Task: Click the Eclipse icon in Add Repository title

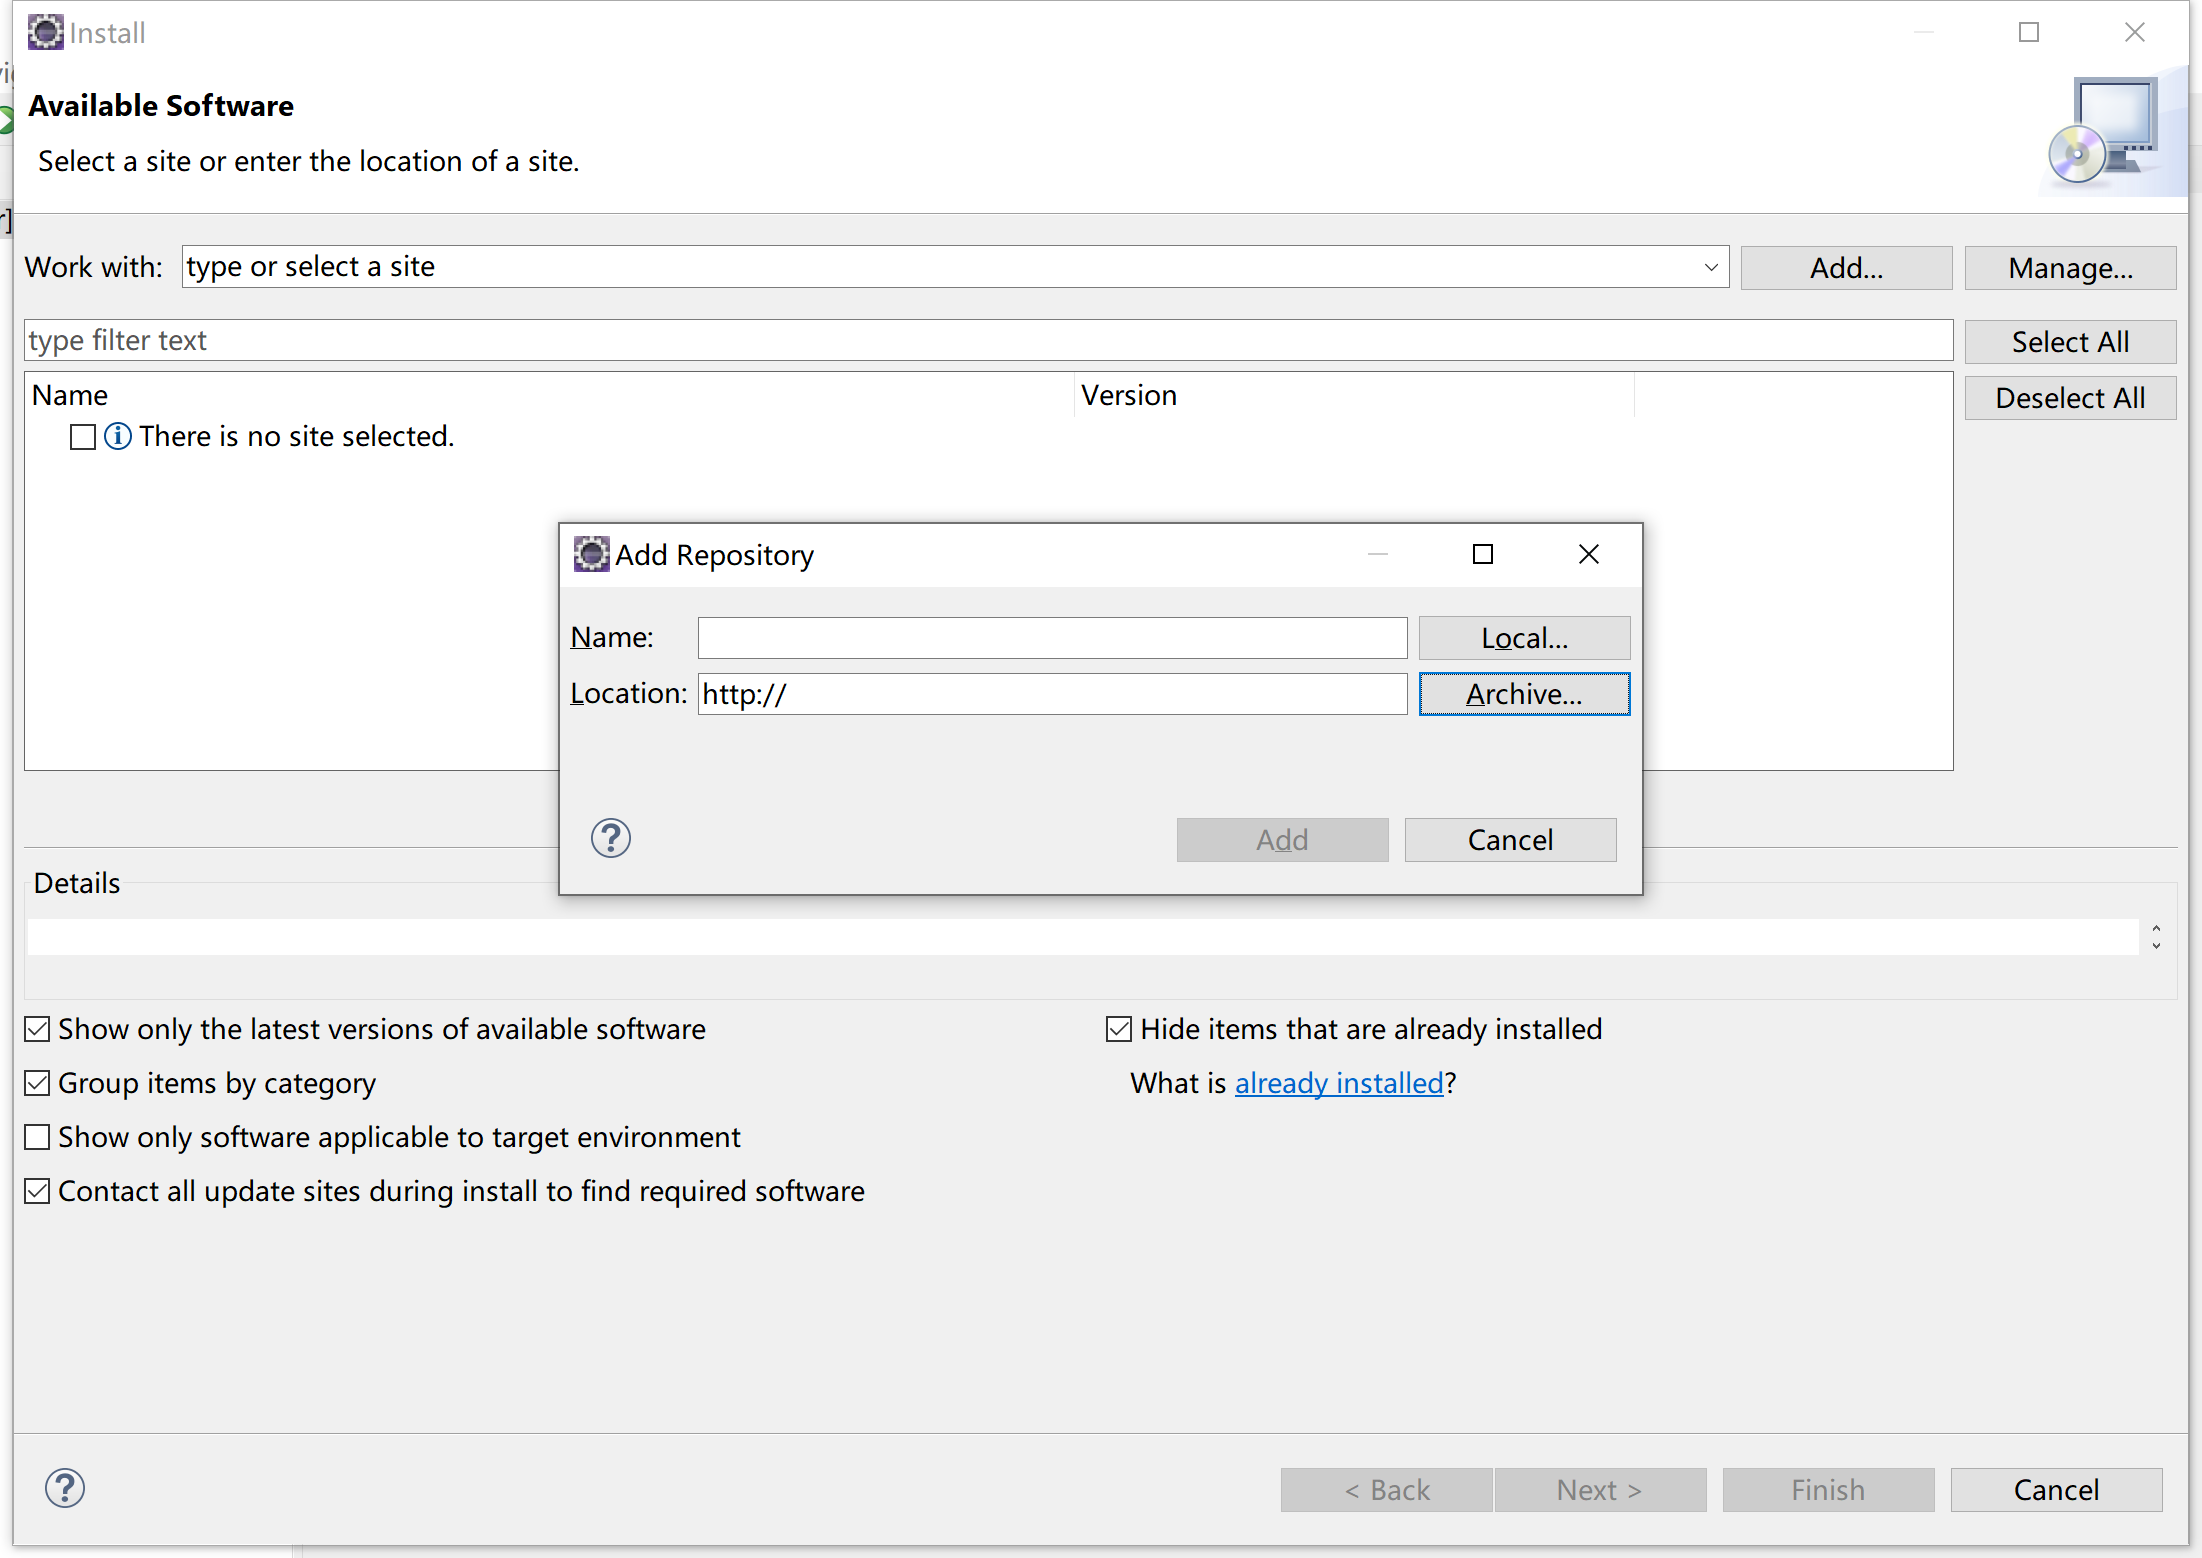Action: (x=591, y=554)
